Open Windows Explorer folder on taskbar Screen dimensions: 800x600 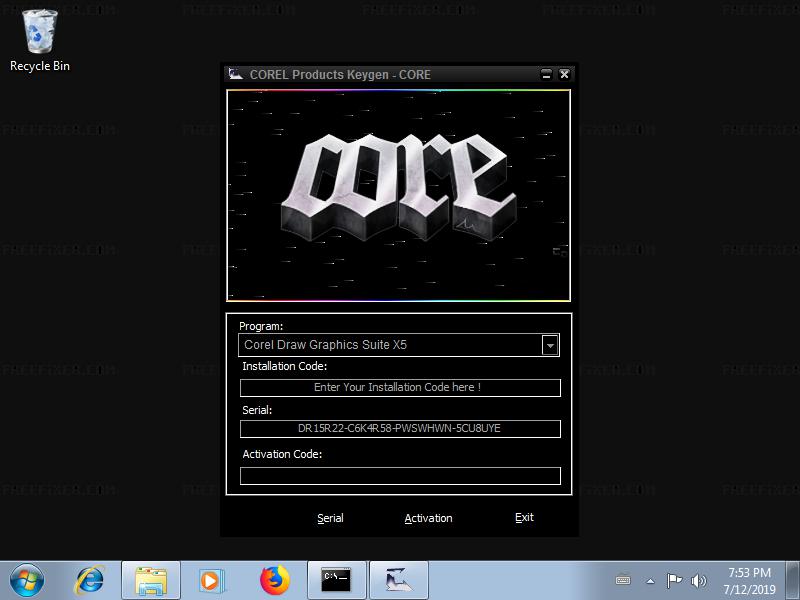pyautogui.click(x=151, y=581)
